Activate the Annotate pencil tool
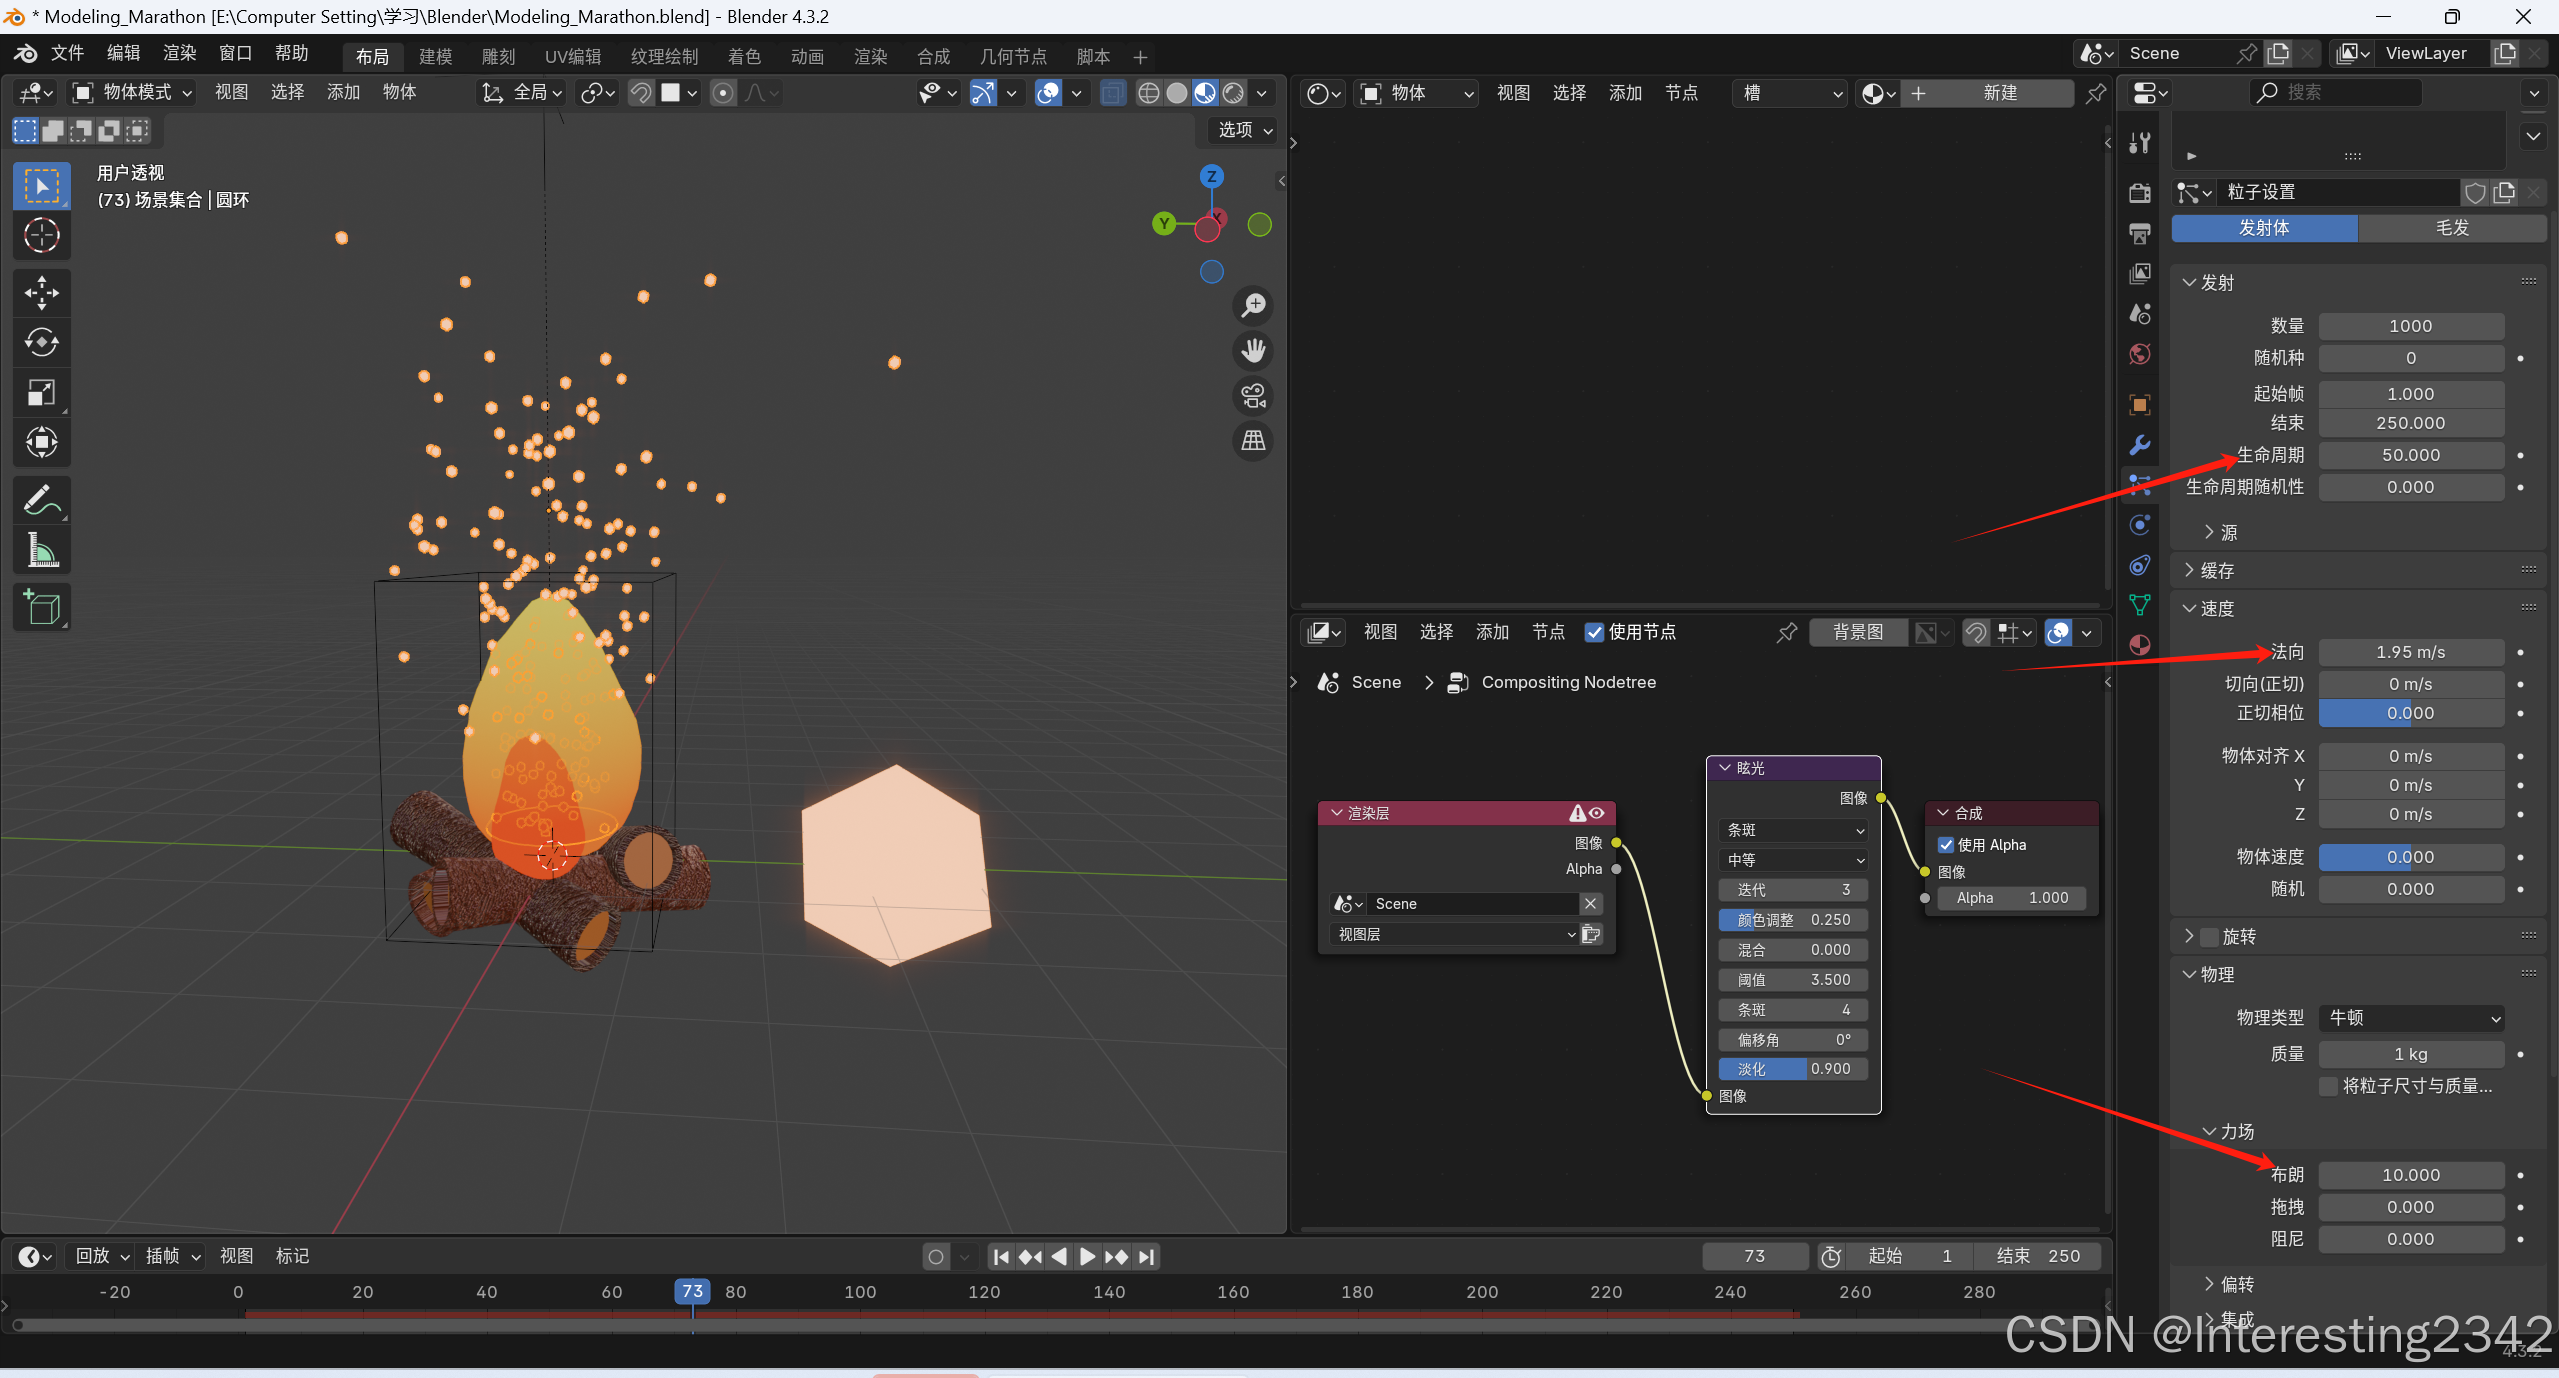 [x=41, y=500]
